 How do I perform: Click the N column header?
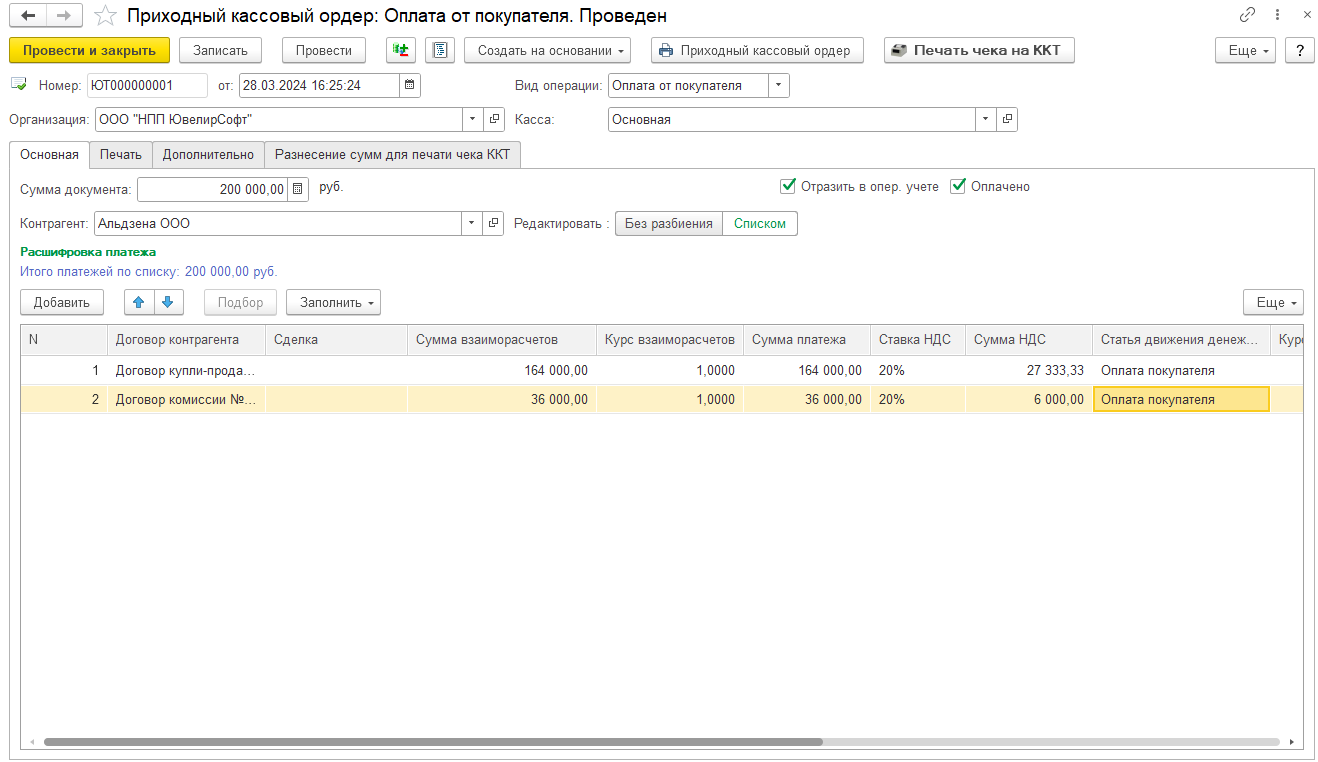(x=64, y=340)
